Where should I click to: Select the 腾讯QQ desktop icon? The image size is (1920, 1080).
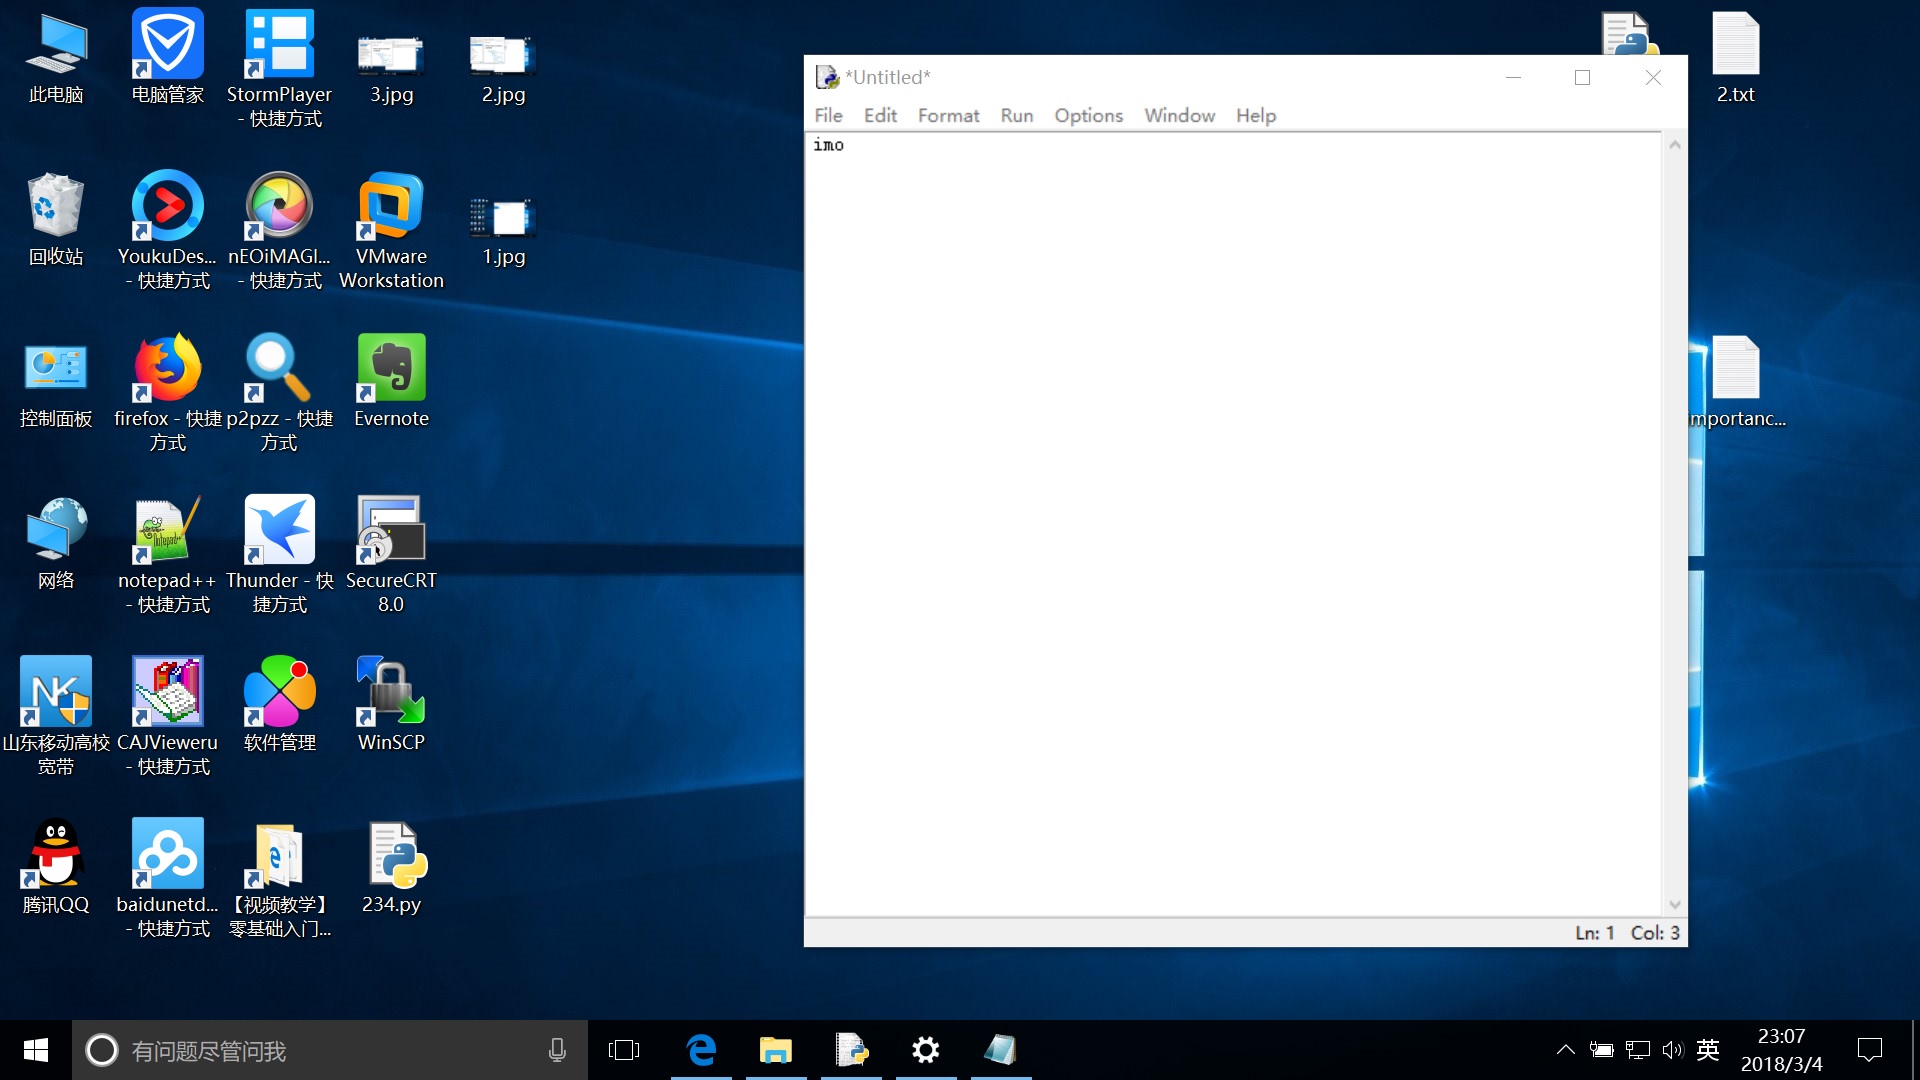point(56,868)
